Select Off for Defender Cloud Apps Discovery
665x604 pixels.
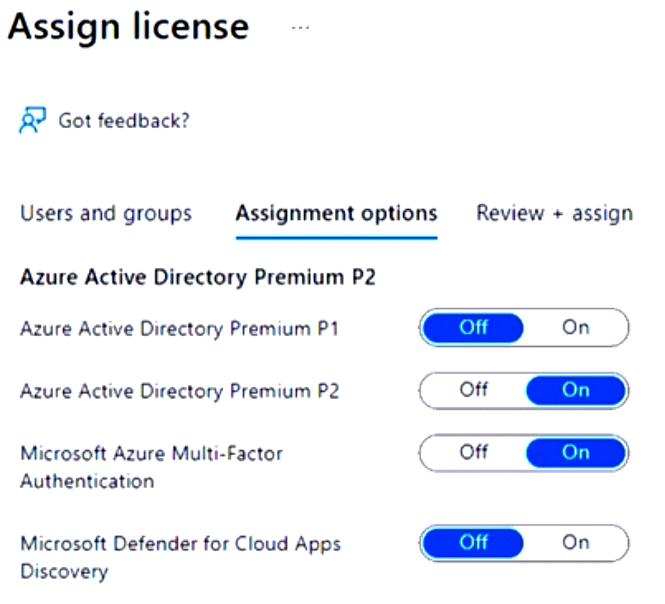click(473, 542)
